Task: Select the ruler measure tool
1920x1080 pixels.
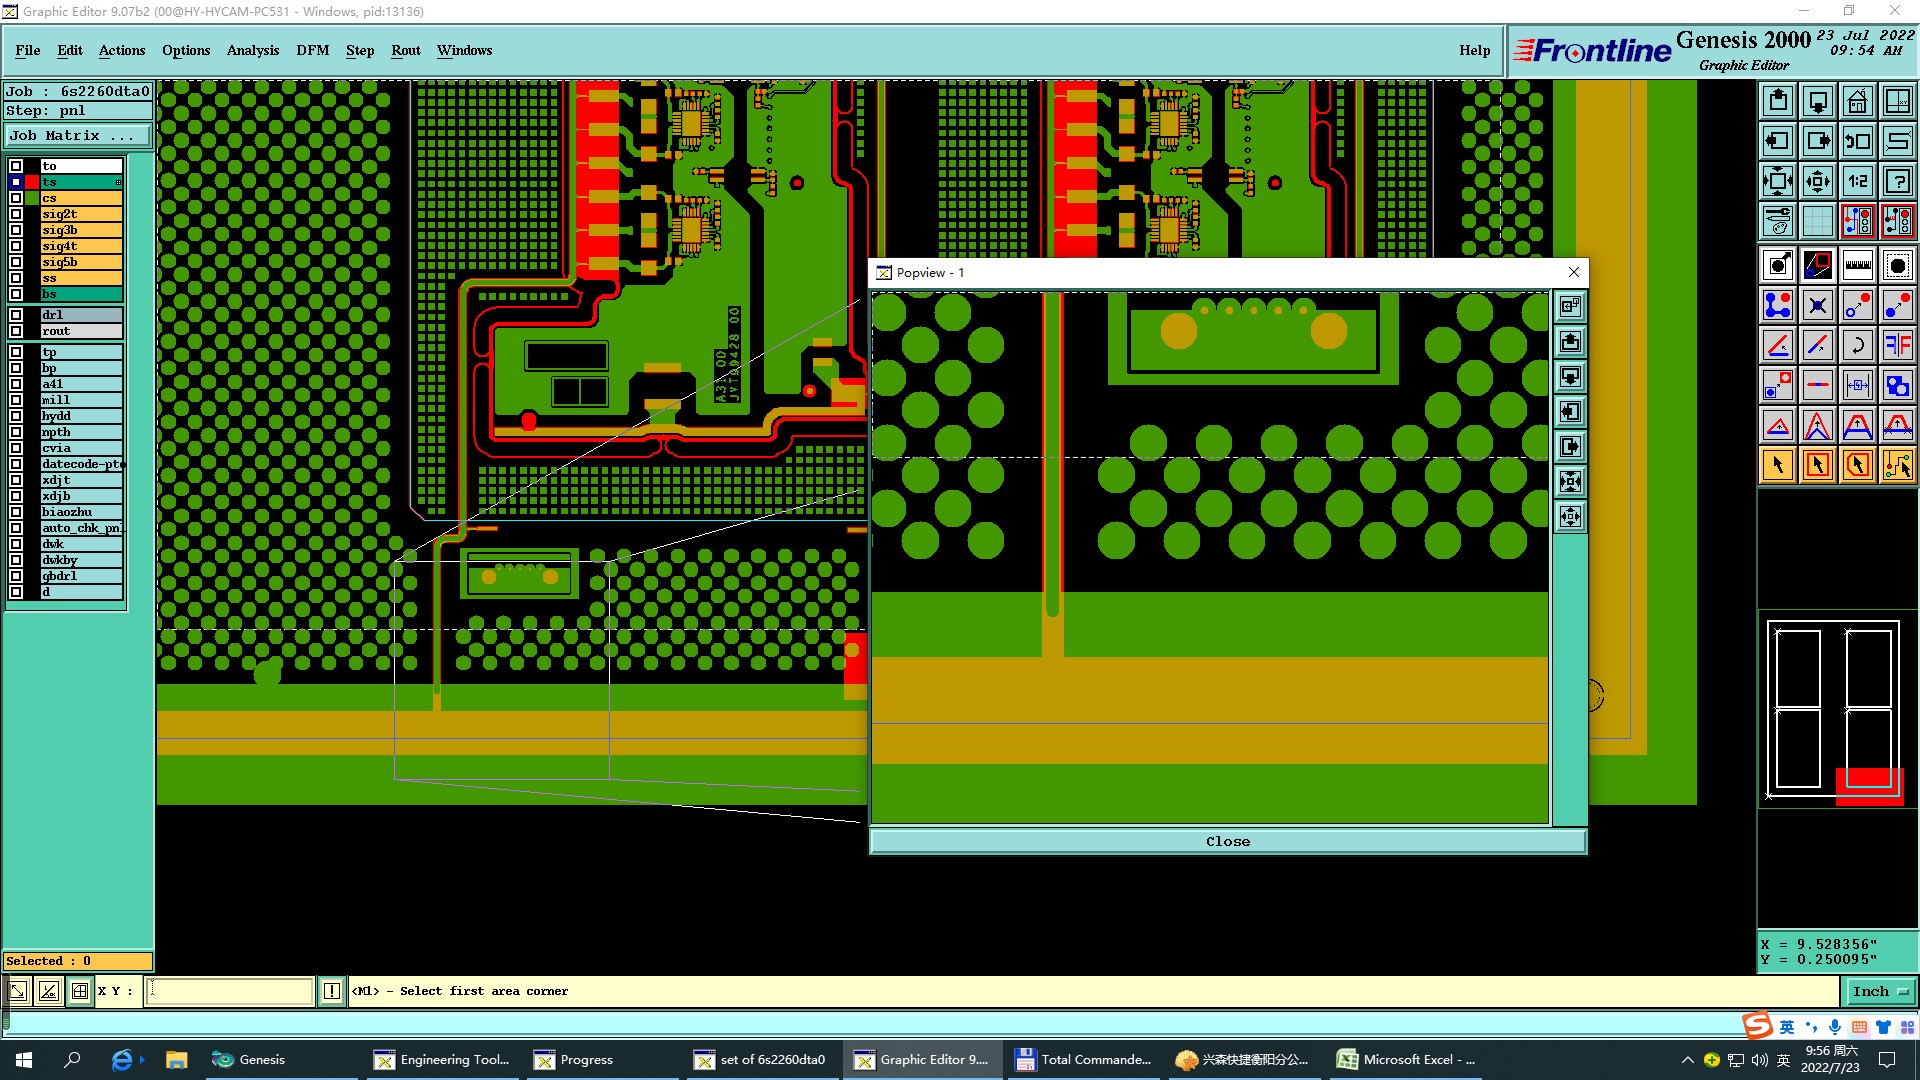Action: (1857, 265)
